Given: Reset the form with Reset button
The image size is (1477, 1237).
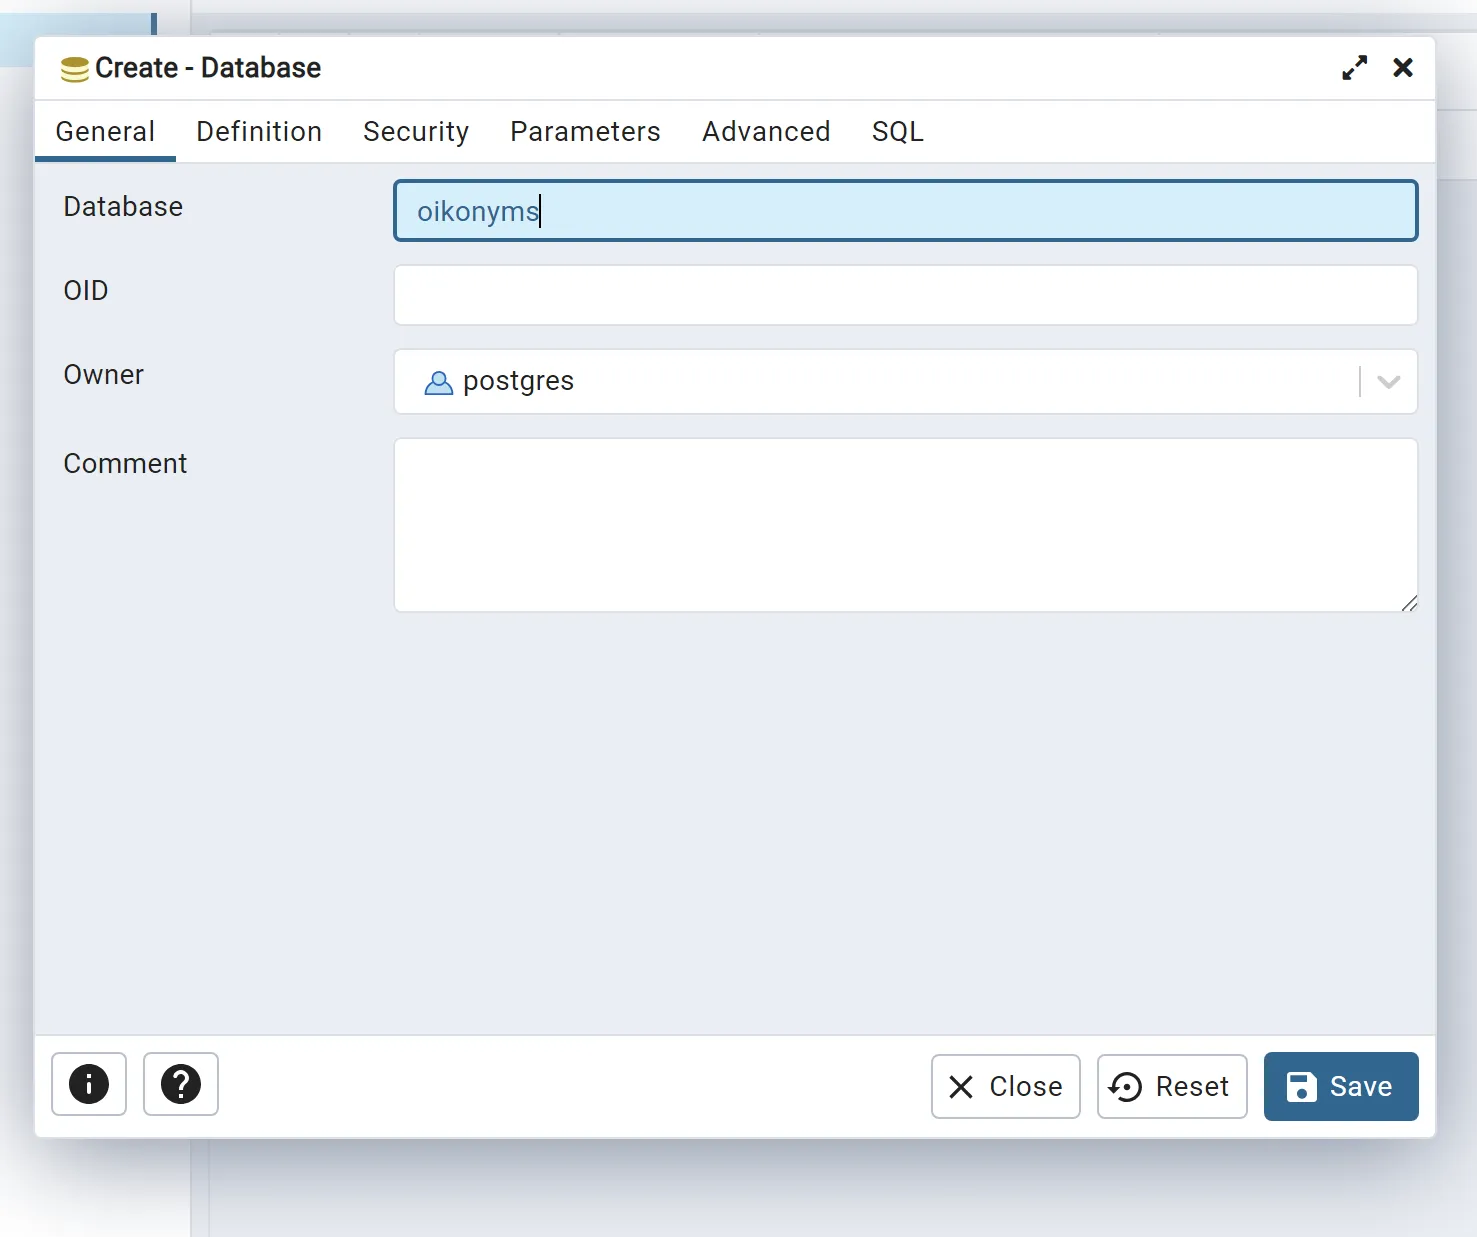Looking at the screenshot, I should coord(1171,1086).
